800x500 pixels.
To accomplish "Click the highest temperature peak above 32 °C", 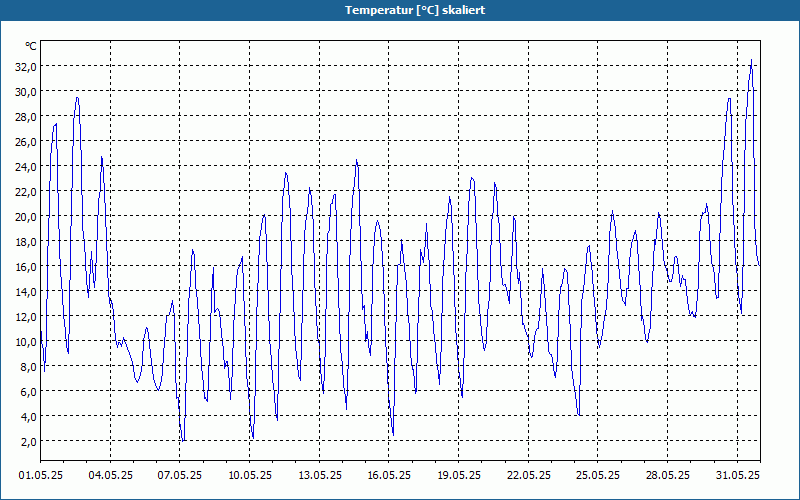I will click(x=751, y=60).
